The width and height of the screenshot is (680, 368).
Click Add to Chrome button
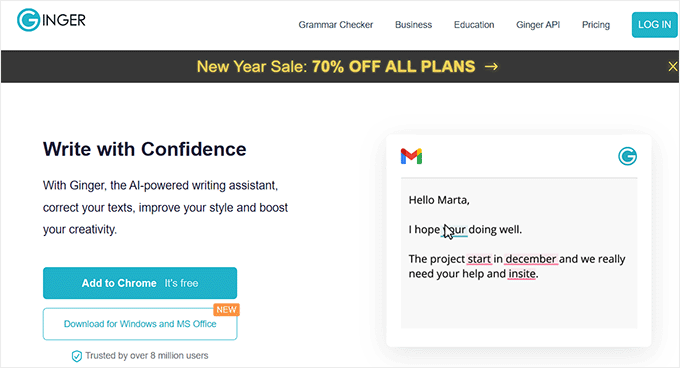point(140,283)
